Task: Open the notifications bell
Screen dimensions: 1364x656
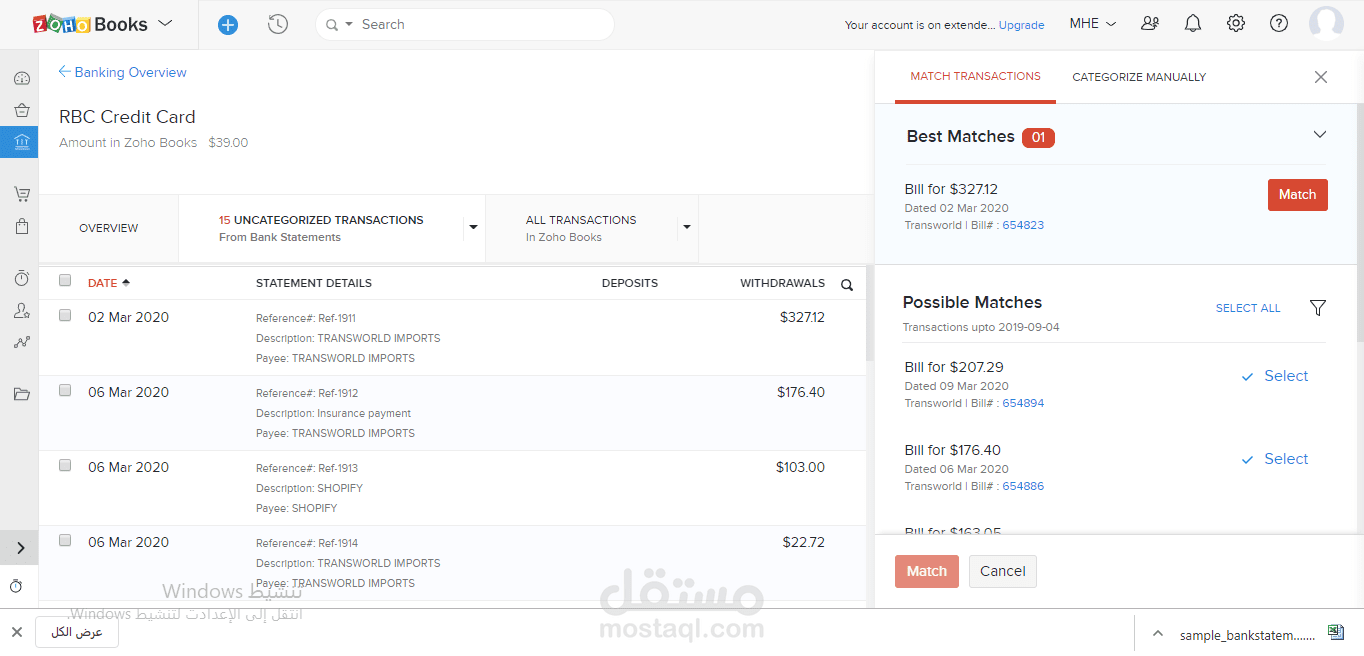Action: (1193, 24)
